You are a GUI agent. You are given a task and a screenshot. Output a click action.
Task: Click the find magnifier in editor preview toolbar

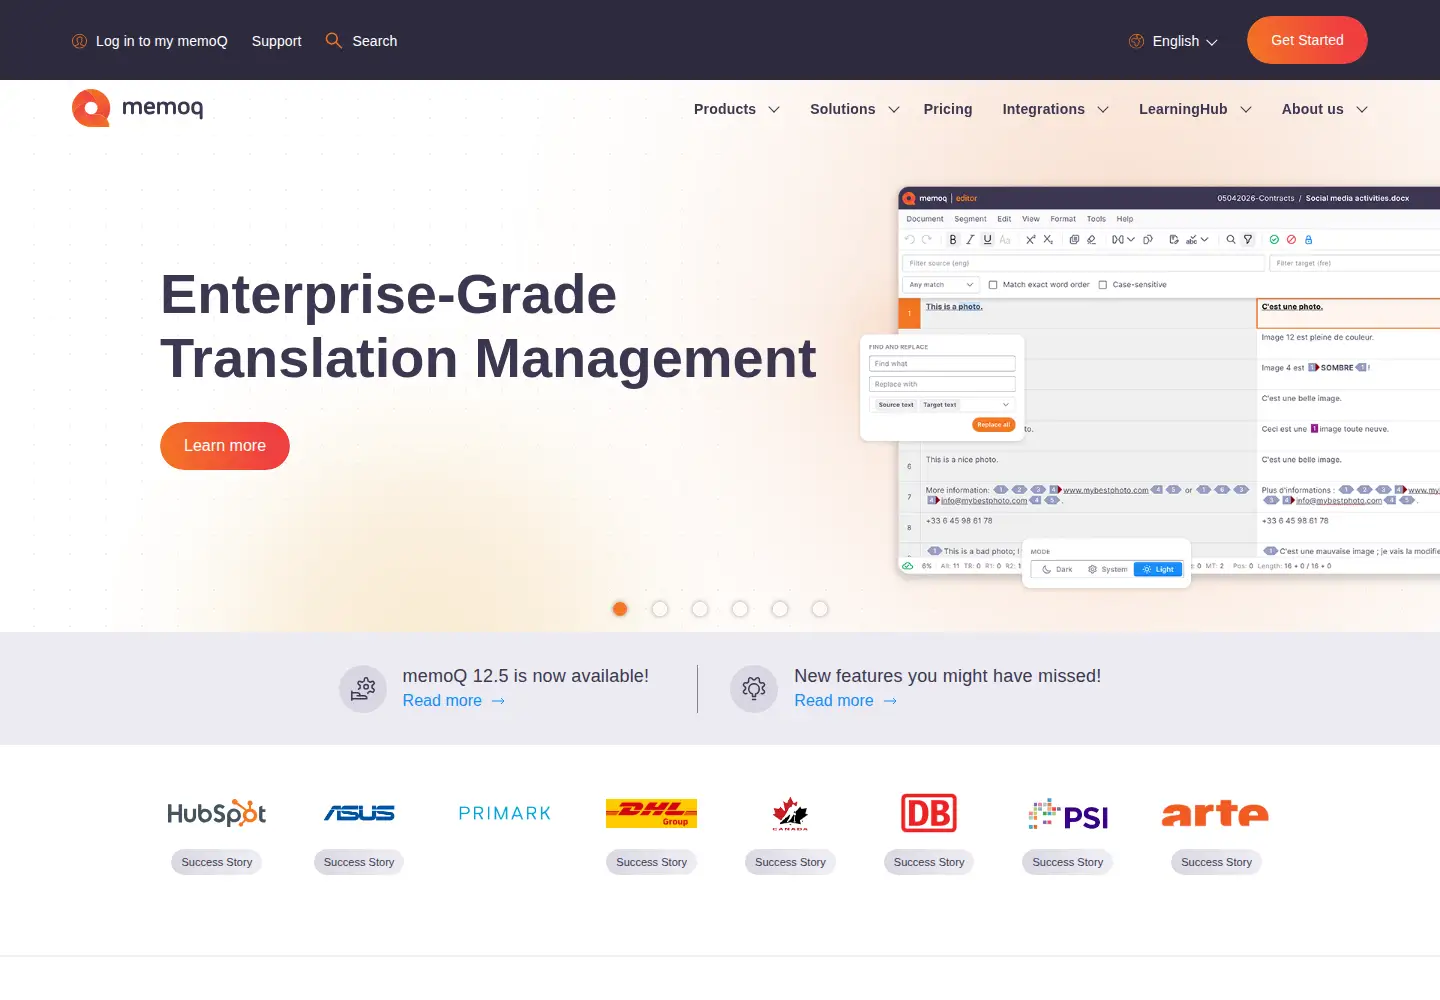pyautogui.click(x=1231, y=240)
